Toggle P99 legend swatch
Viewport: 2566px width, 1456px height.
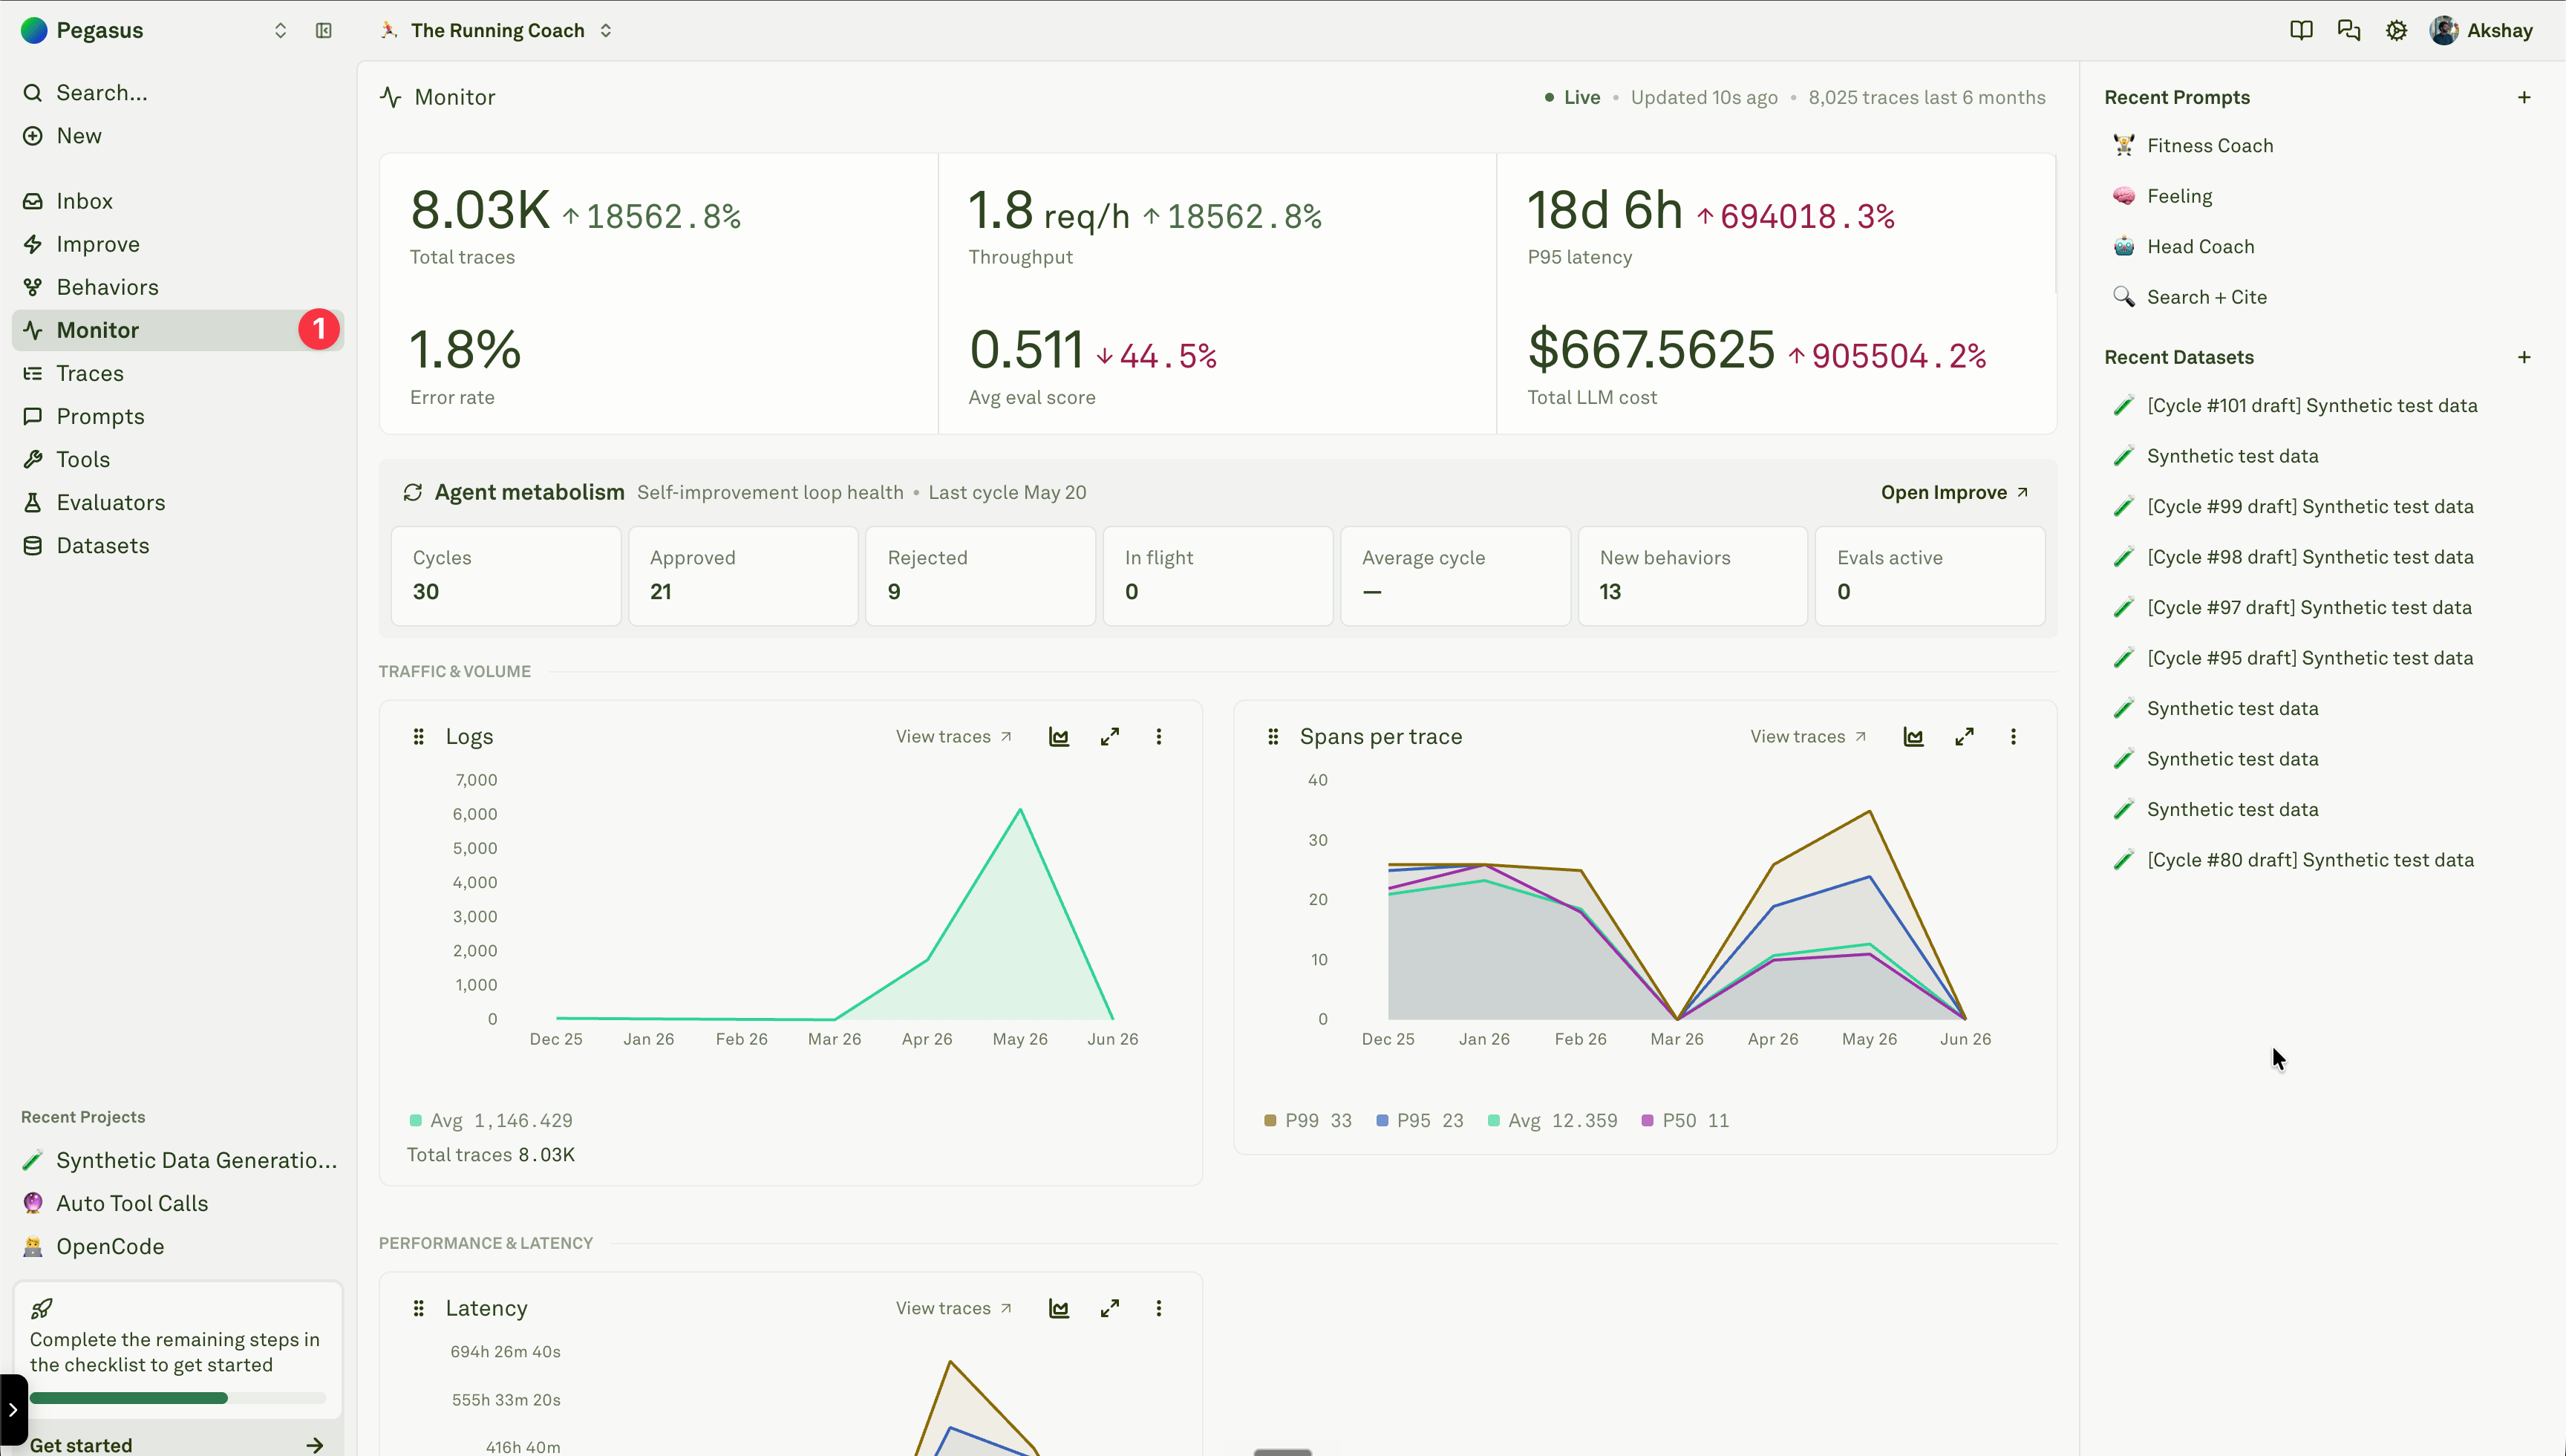coord(1270,1121)
